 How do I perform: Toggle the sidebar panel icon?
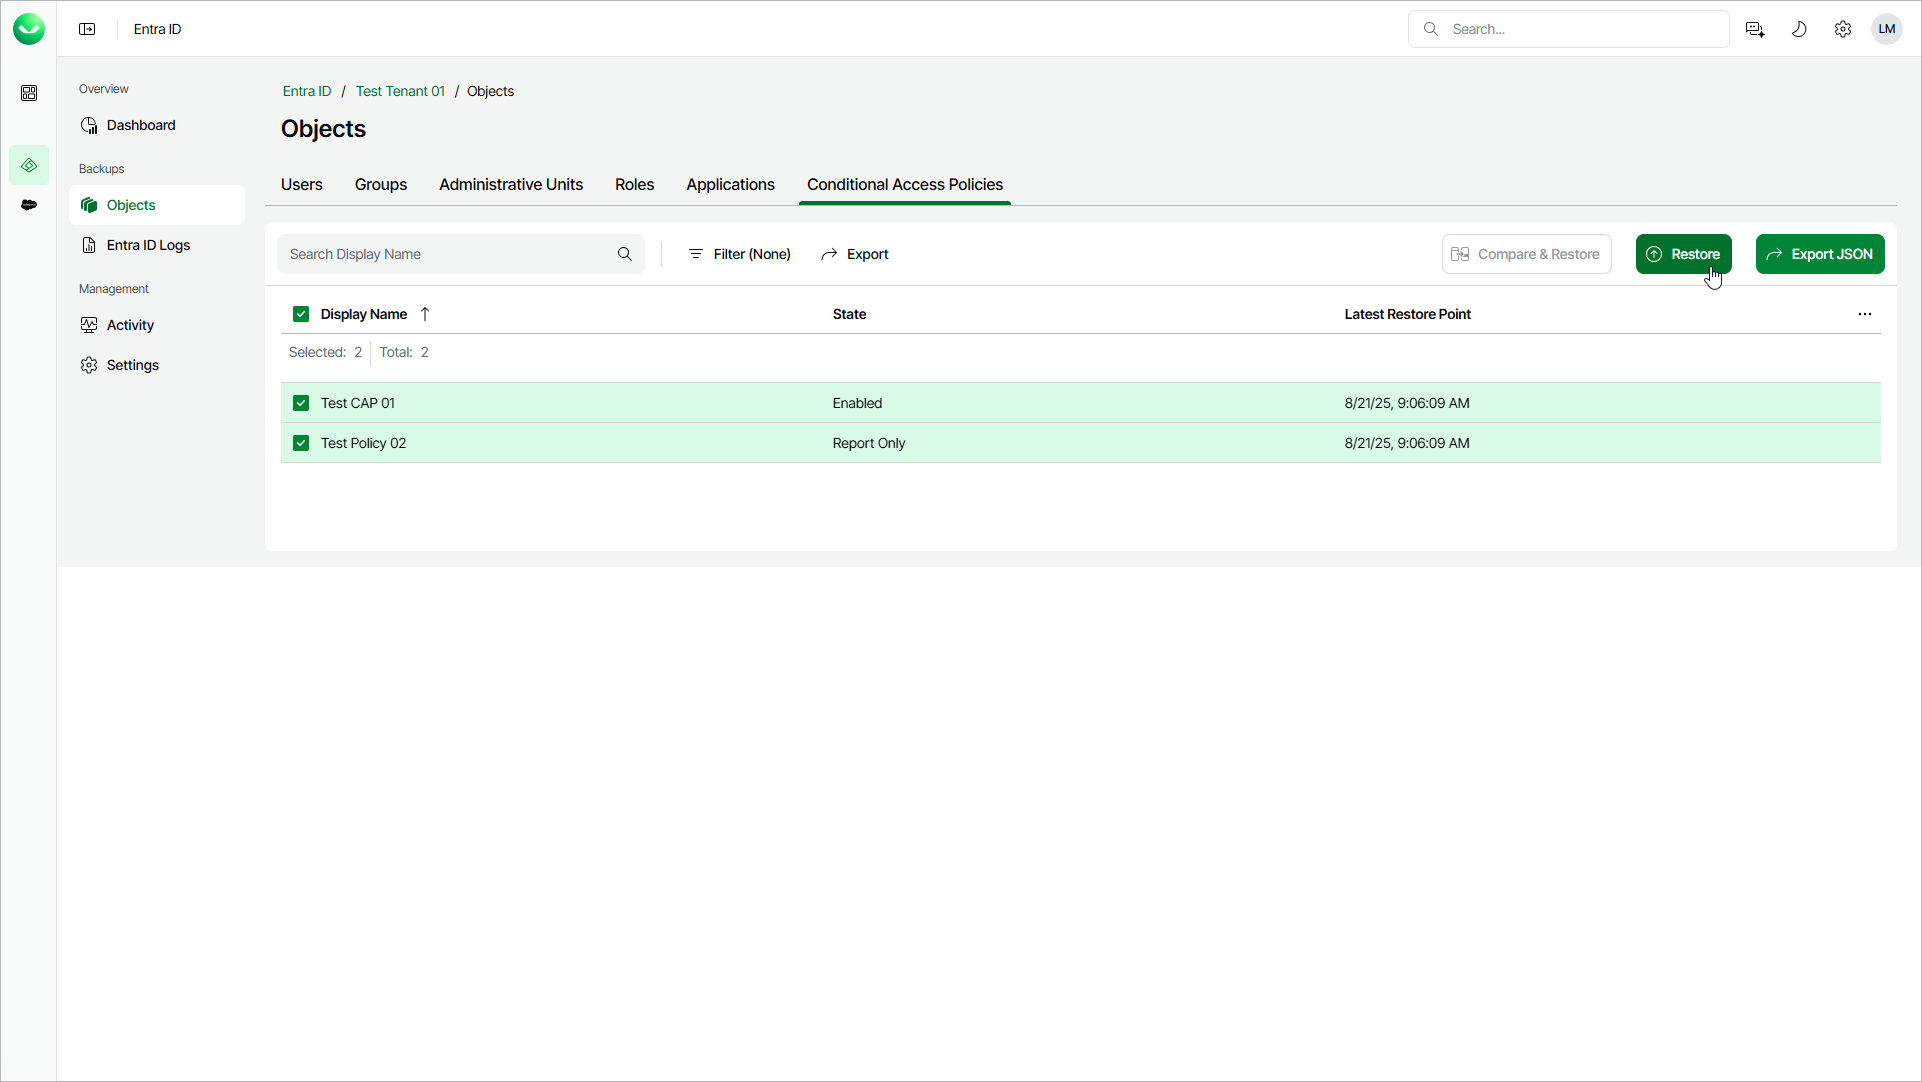(87, 29)
